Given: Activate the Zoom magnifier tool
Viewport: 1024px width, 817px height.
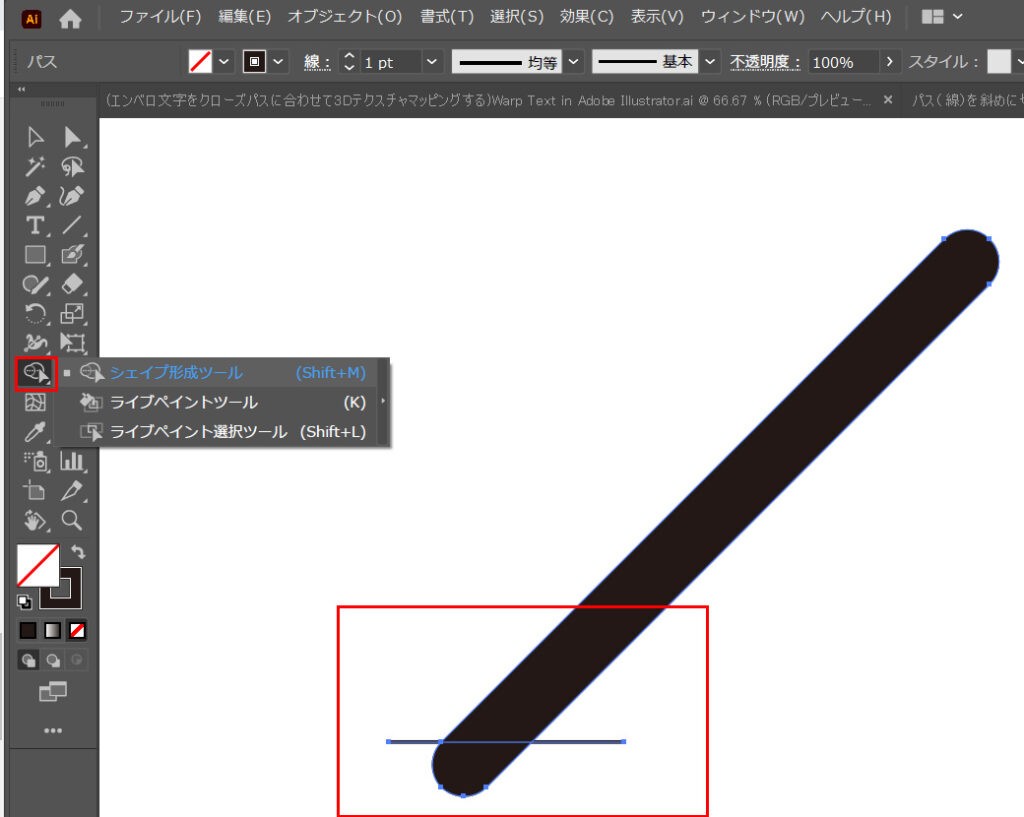Looking at the screenshot, I should tap(72, 521).
